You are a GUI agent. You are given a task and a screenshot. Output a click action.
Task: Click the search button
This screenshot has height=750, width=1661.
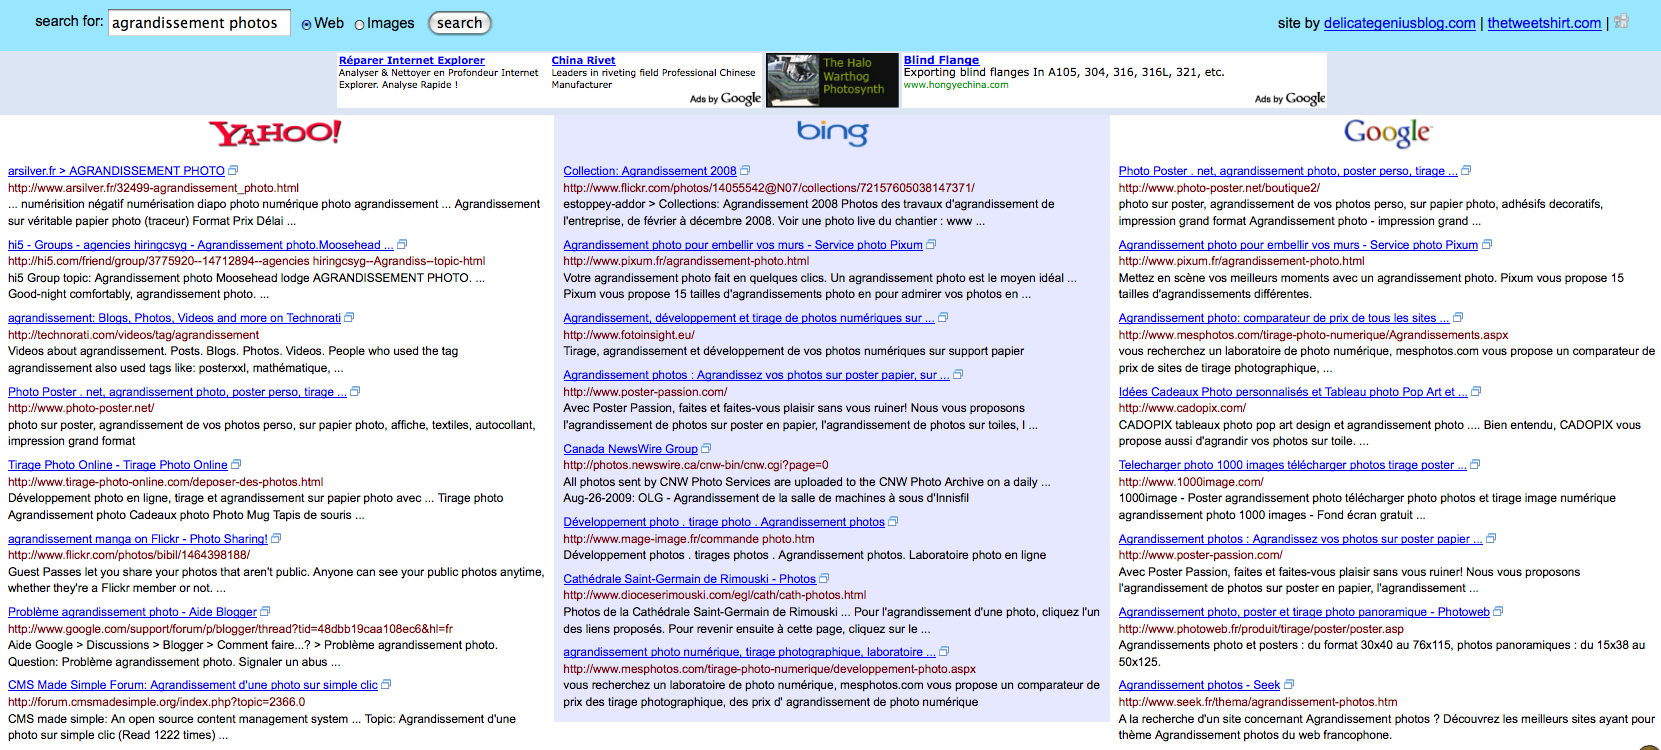tap(460, 23)
